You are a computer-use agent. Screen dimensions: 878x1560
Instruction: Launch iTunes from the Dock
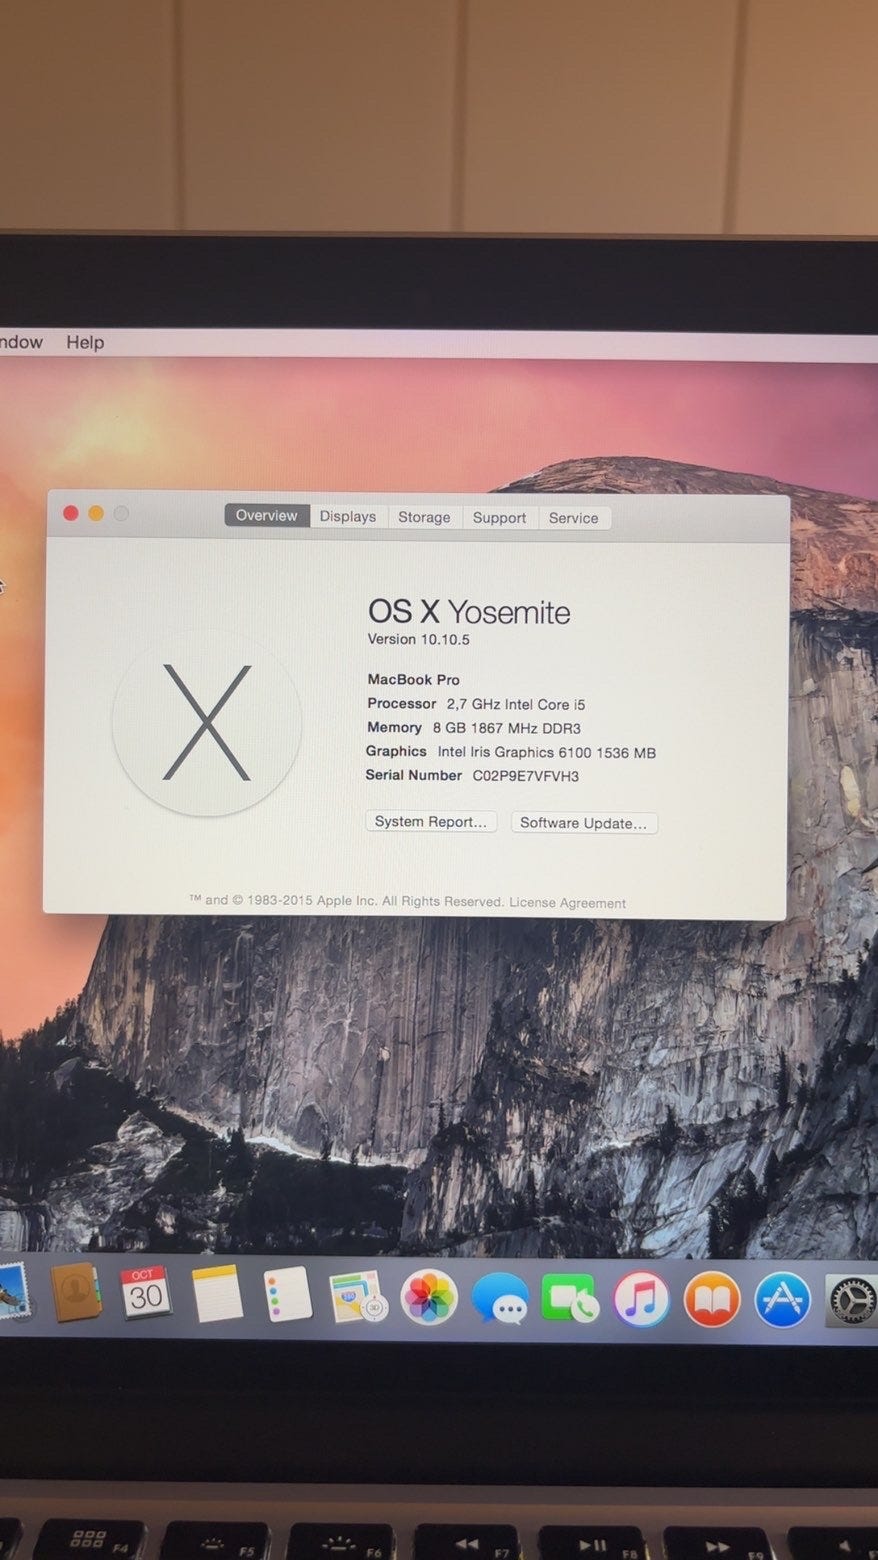pyautogui.click(x=641, y=1300)
